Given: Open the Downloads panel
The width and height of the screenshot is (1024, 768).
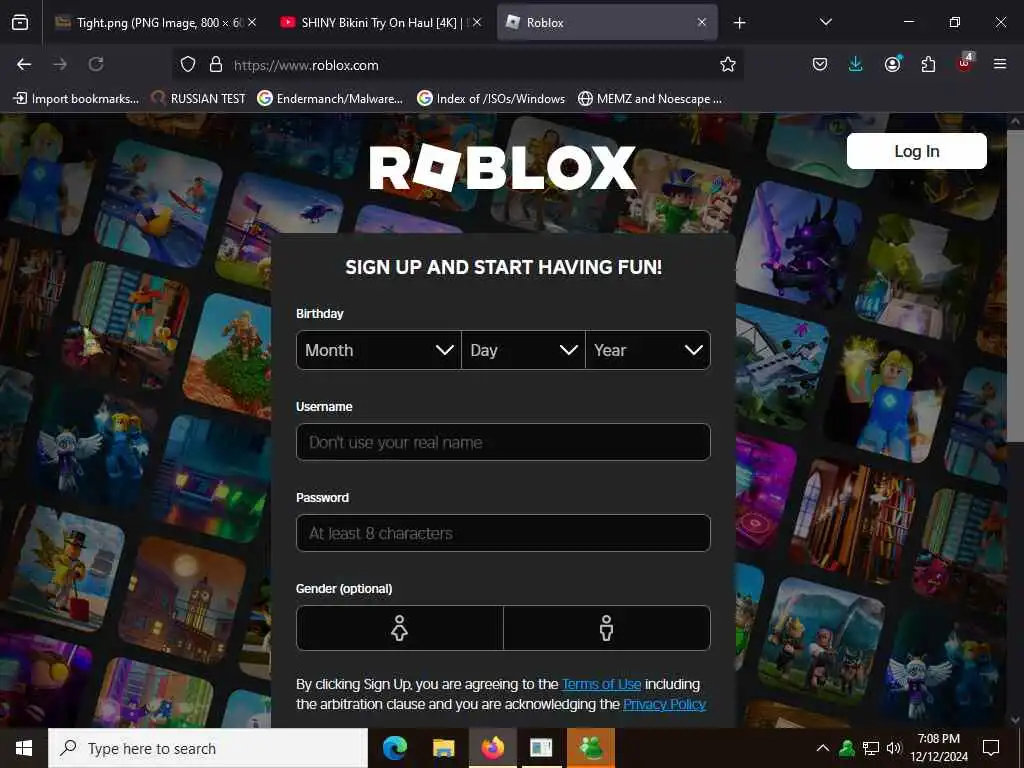Looking at the screenshot, I should pos(856,64).
